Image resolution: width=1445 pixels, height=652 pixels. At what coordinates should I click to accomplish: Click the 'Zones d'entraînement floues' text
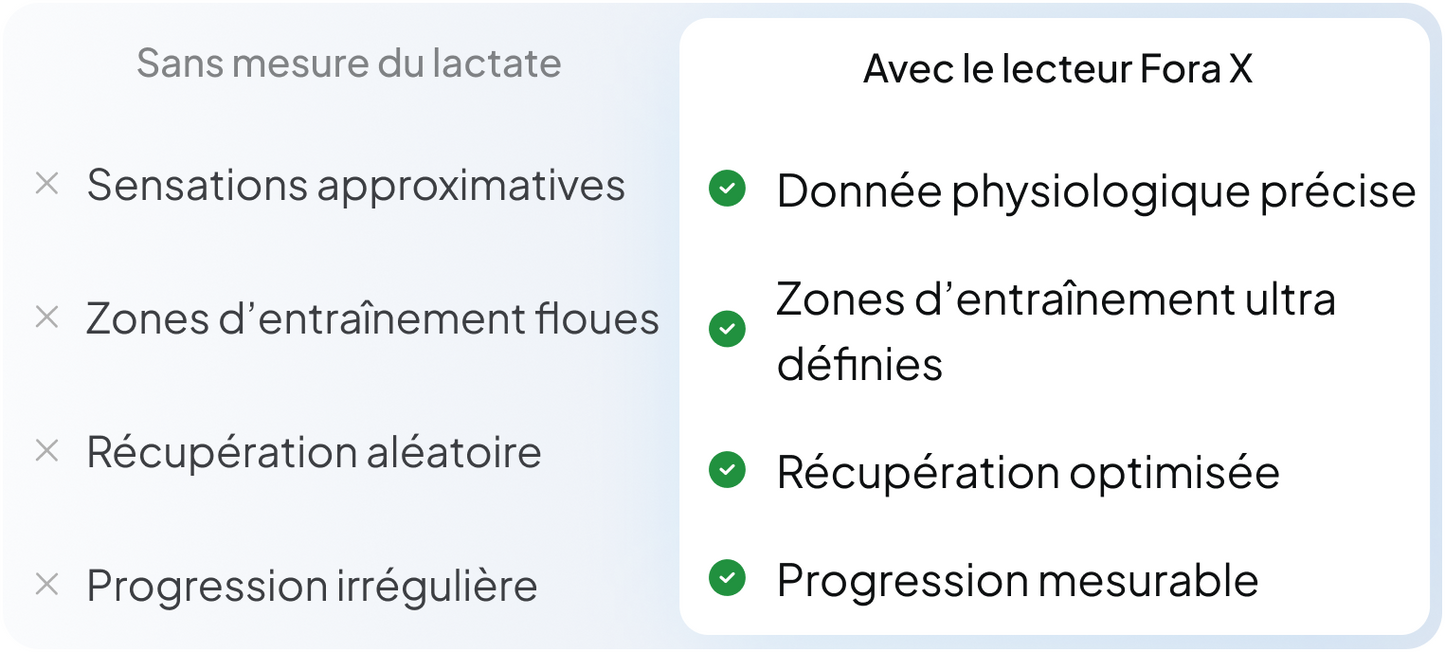[x=373, y=319]
